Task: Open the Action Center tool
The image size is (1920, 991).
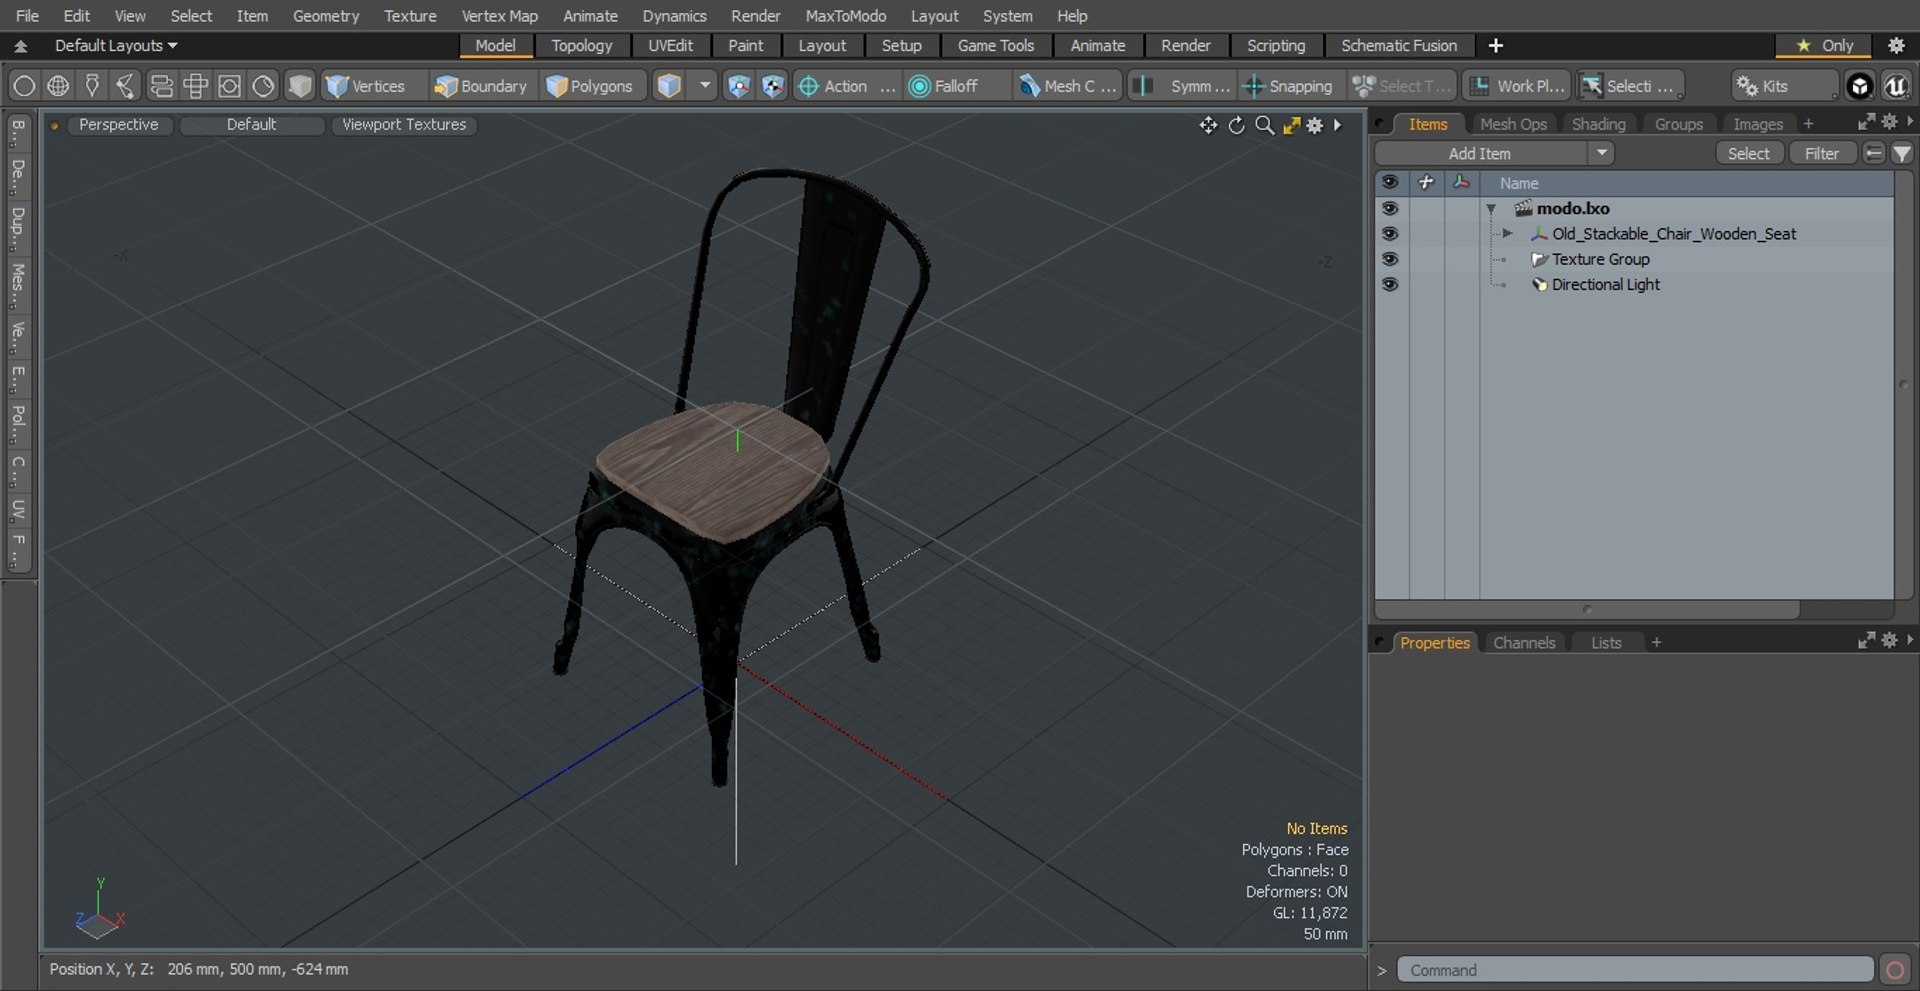Action: point(846,86)
